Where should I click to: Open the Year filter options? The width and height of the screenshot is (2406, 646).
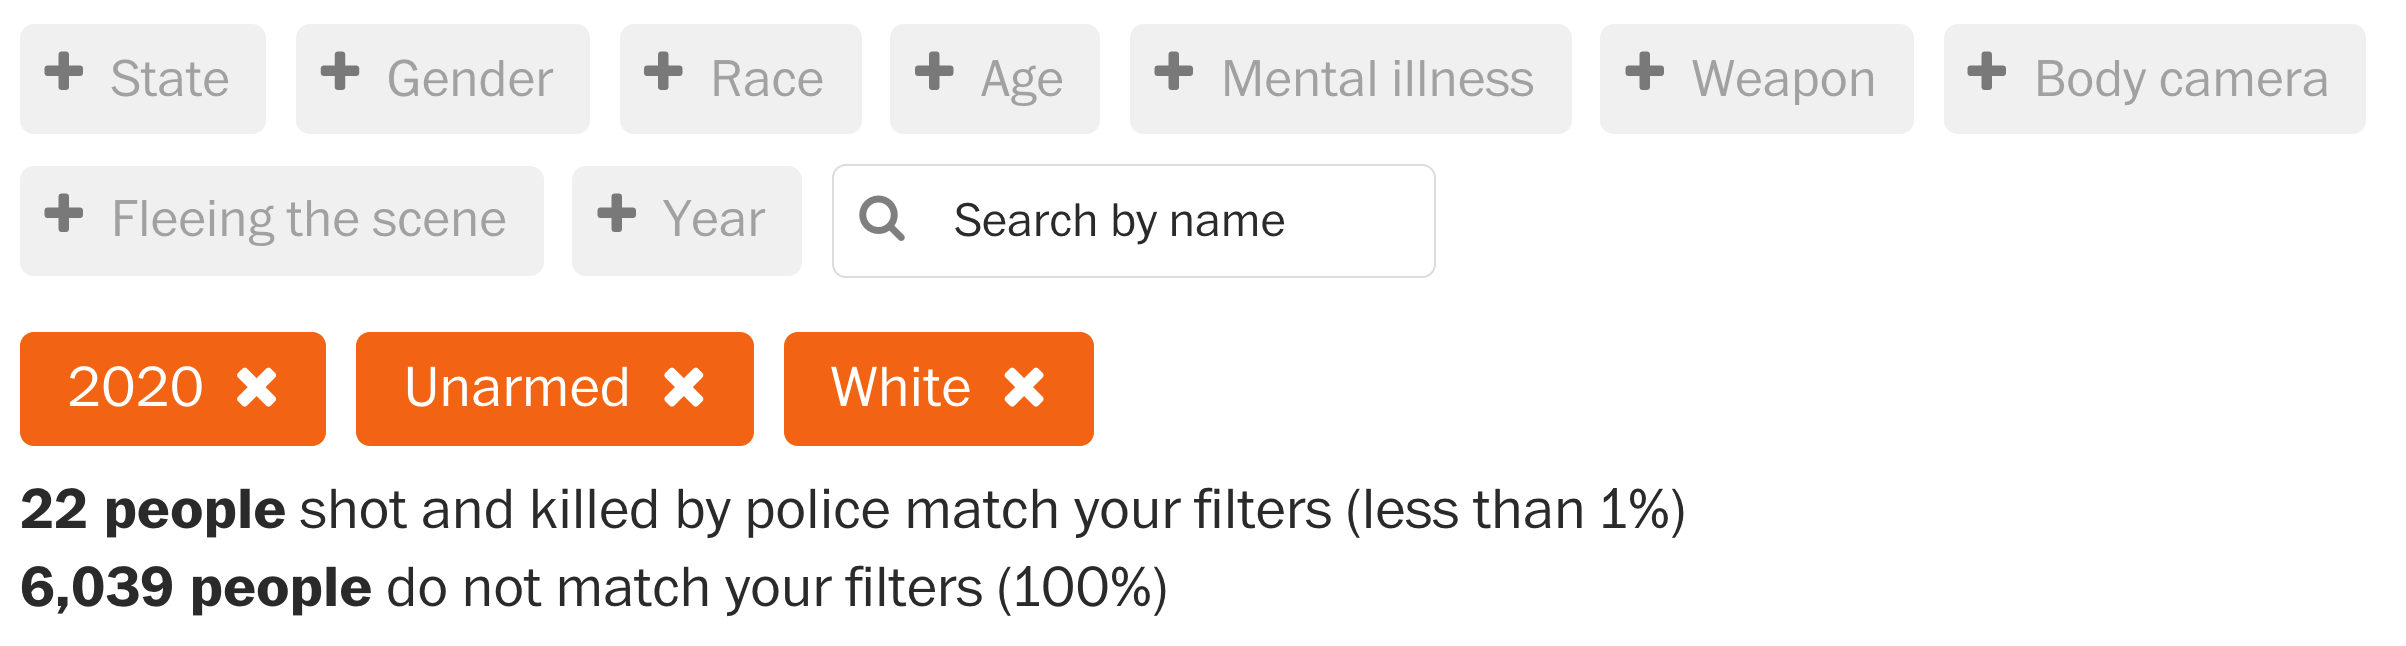coord(713,220)
